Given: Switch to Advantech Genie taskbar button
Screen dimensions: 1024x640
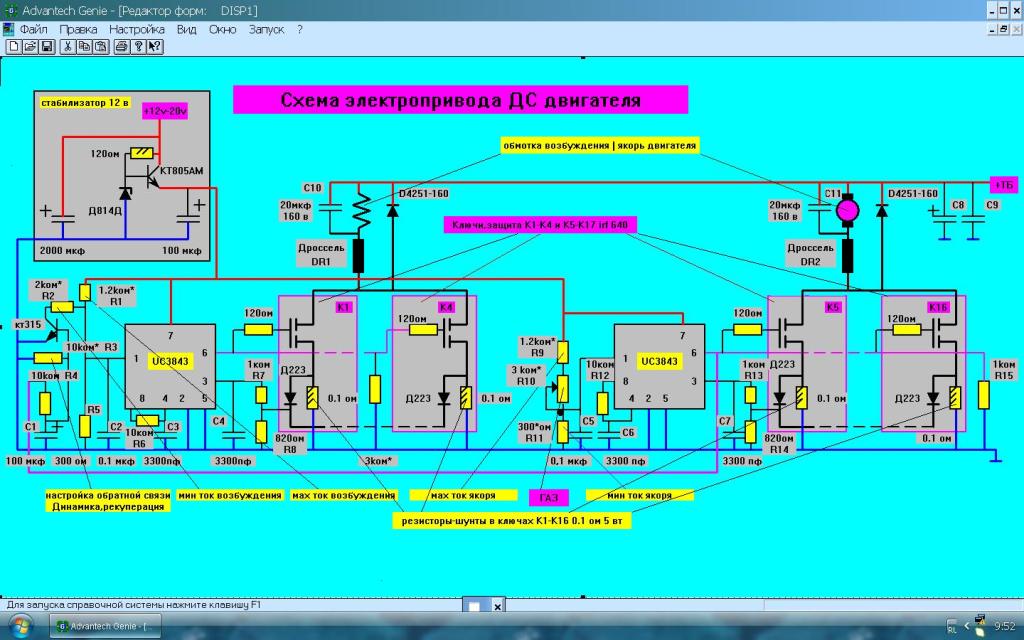Looking at the screenshot, I should coord(105,627).
